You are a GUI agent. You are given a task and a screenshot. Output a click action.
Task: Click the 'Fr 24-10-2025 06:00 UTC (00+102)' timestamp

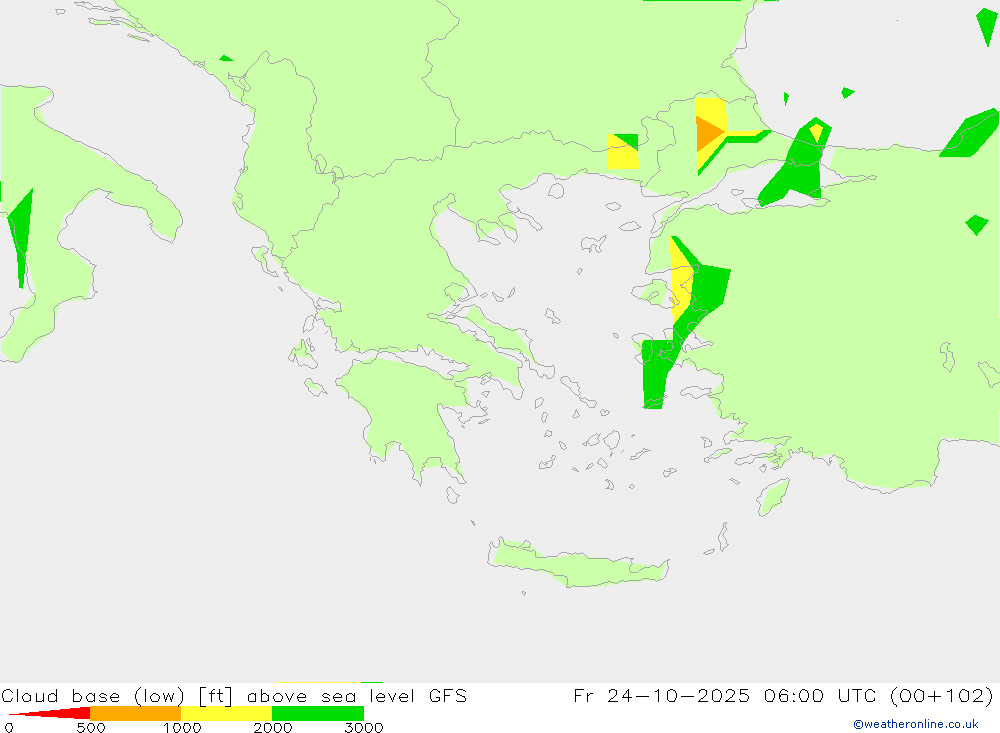pos(783,695)
